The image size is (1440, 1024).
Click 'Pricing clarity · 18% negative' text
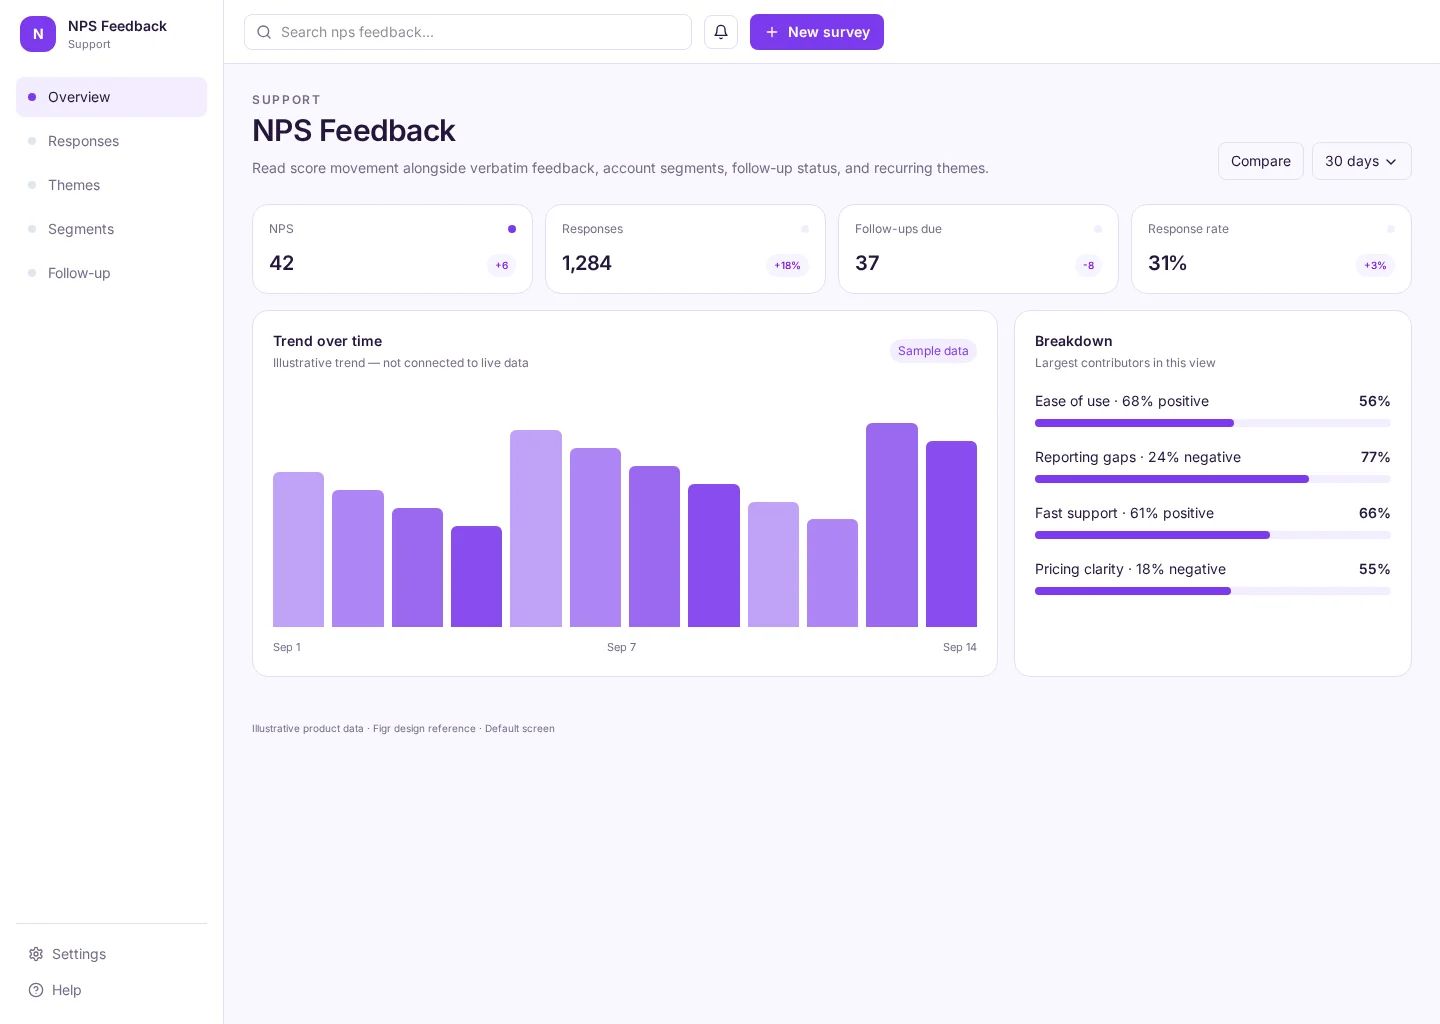click(1130, 569)
